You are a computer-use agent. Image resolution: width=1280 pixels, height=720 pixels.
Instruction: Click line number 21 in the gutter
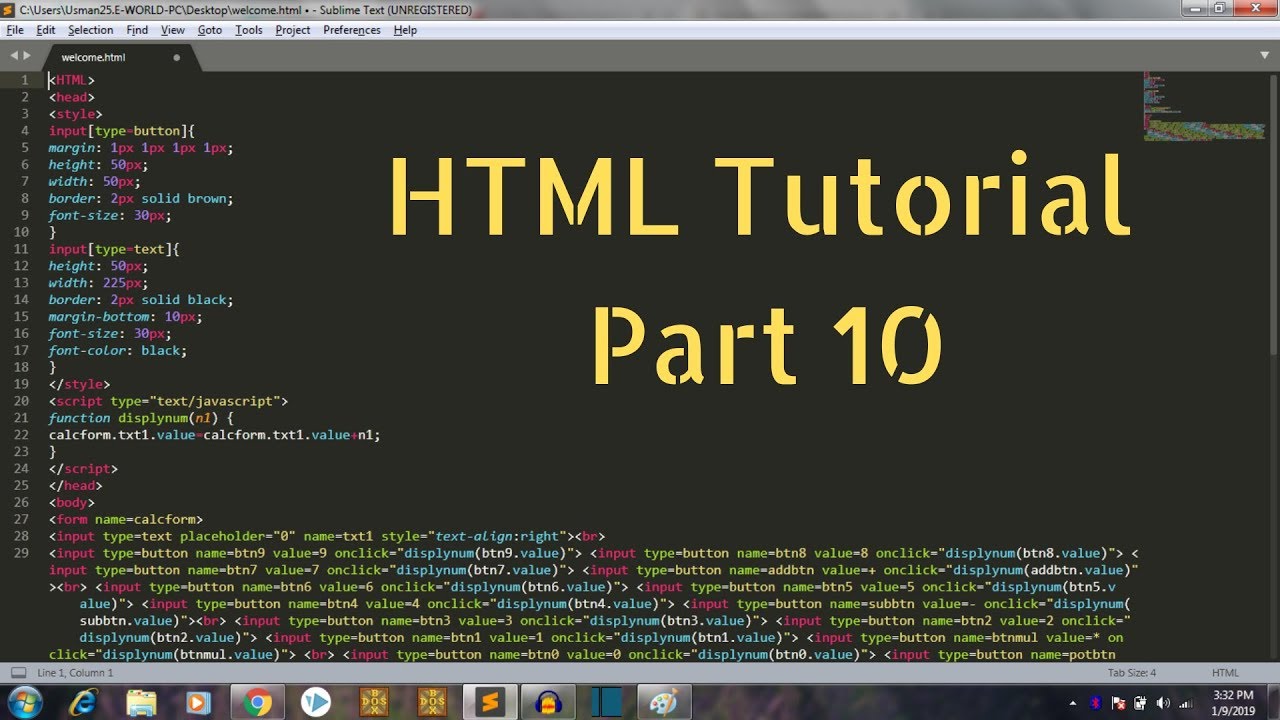pos(22,418)
